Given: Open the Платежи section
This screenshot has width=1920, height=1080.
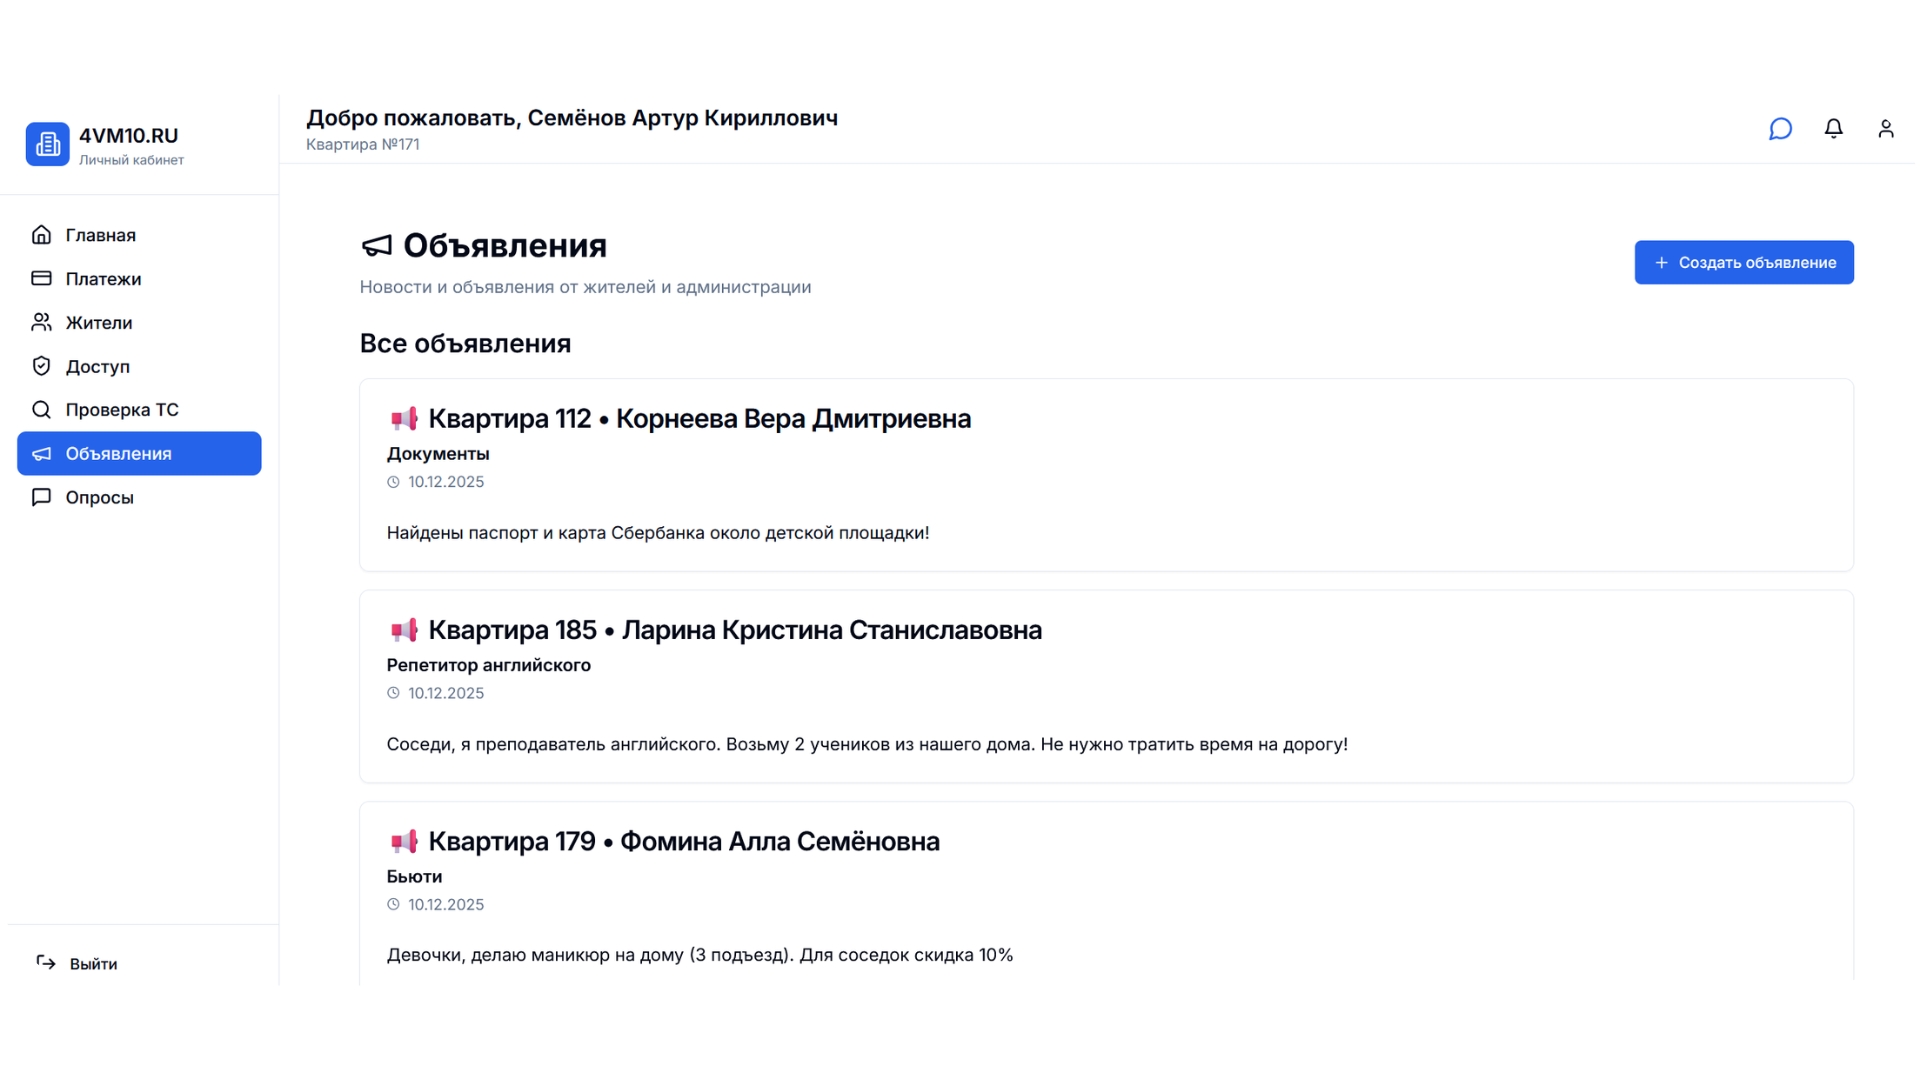Looking at the screenshot, I should (x=103, y=278).
